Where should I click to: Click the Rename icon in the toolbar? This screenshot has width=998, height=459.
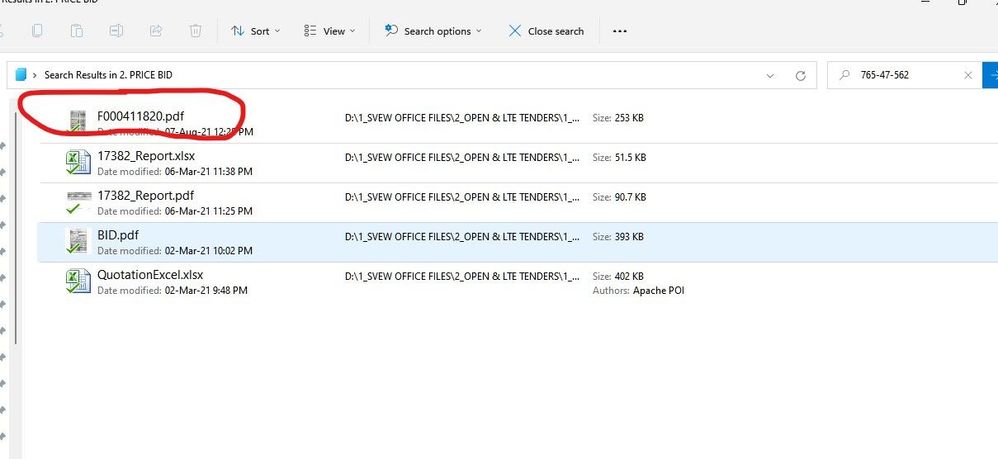click(x=116, y=31)
